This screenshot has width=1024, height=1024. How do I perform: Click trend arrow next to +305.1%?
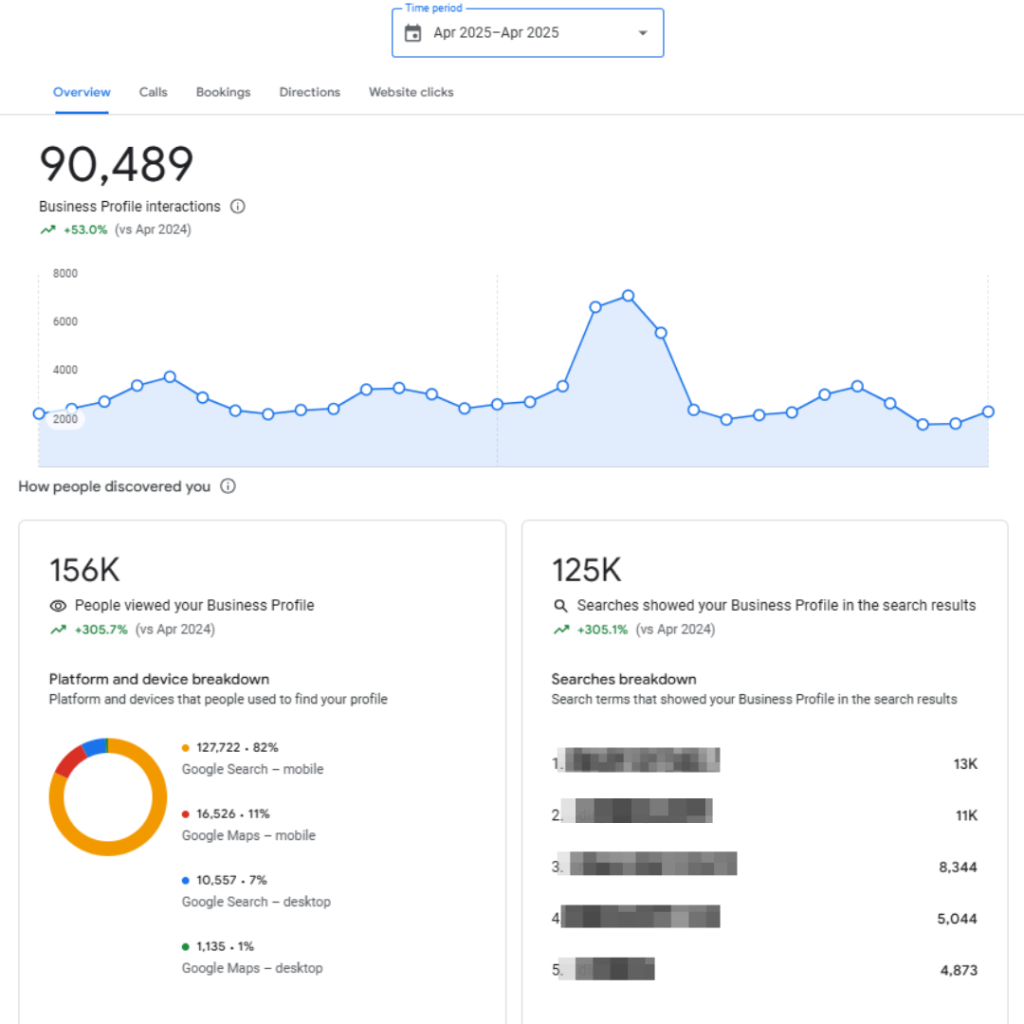pyautogui.click(x=562, y=630)
